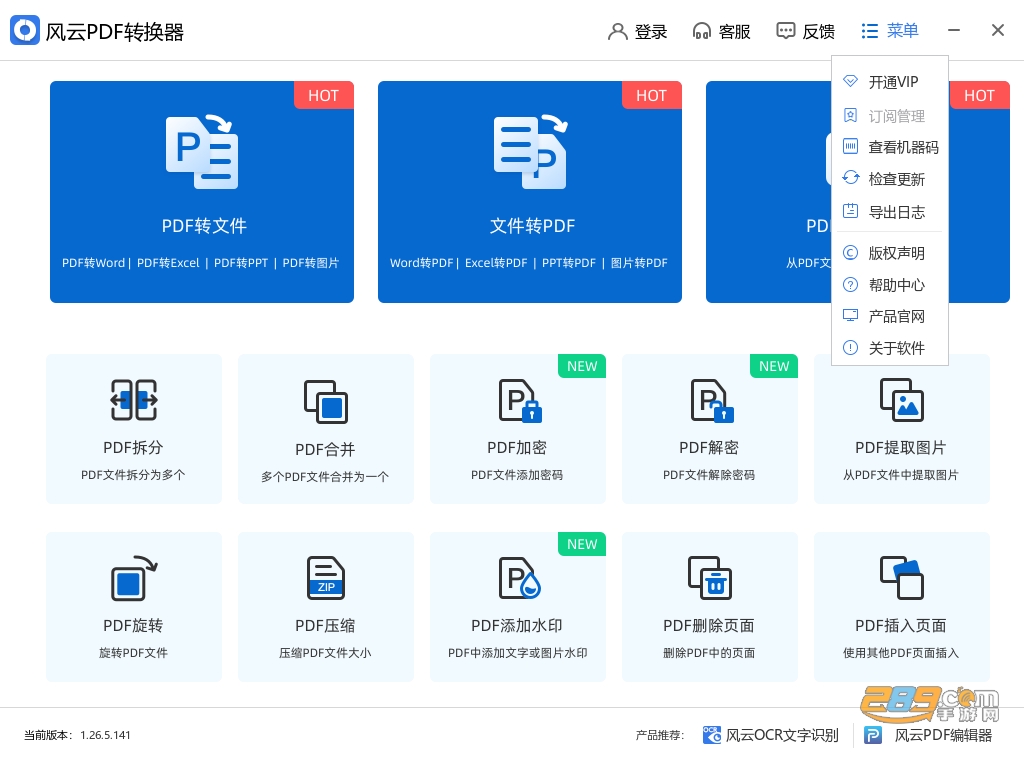Viewport: 1024px width, 762px height.
Task: Collapse the 菜单 dropdown label
Action: [x=903, y=31]
